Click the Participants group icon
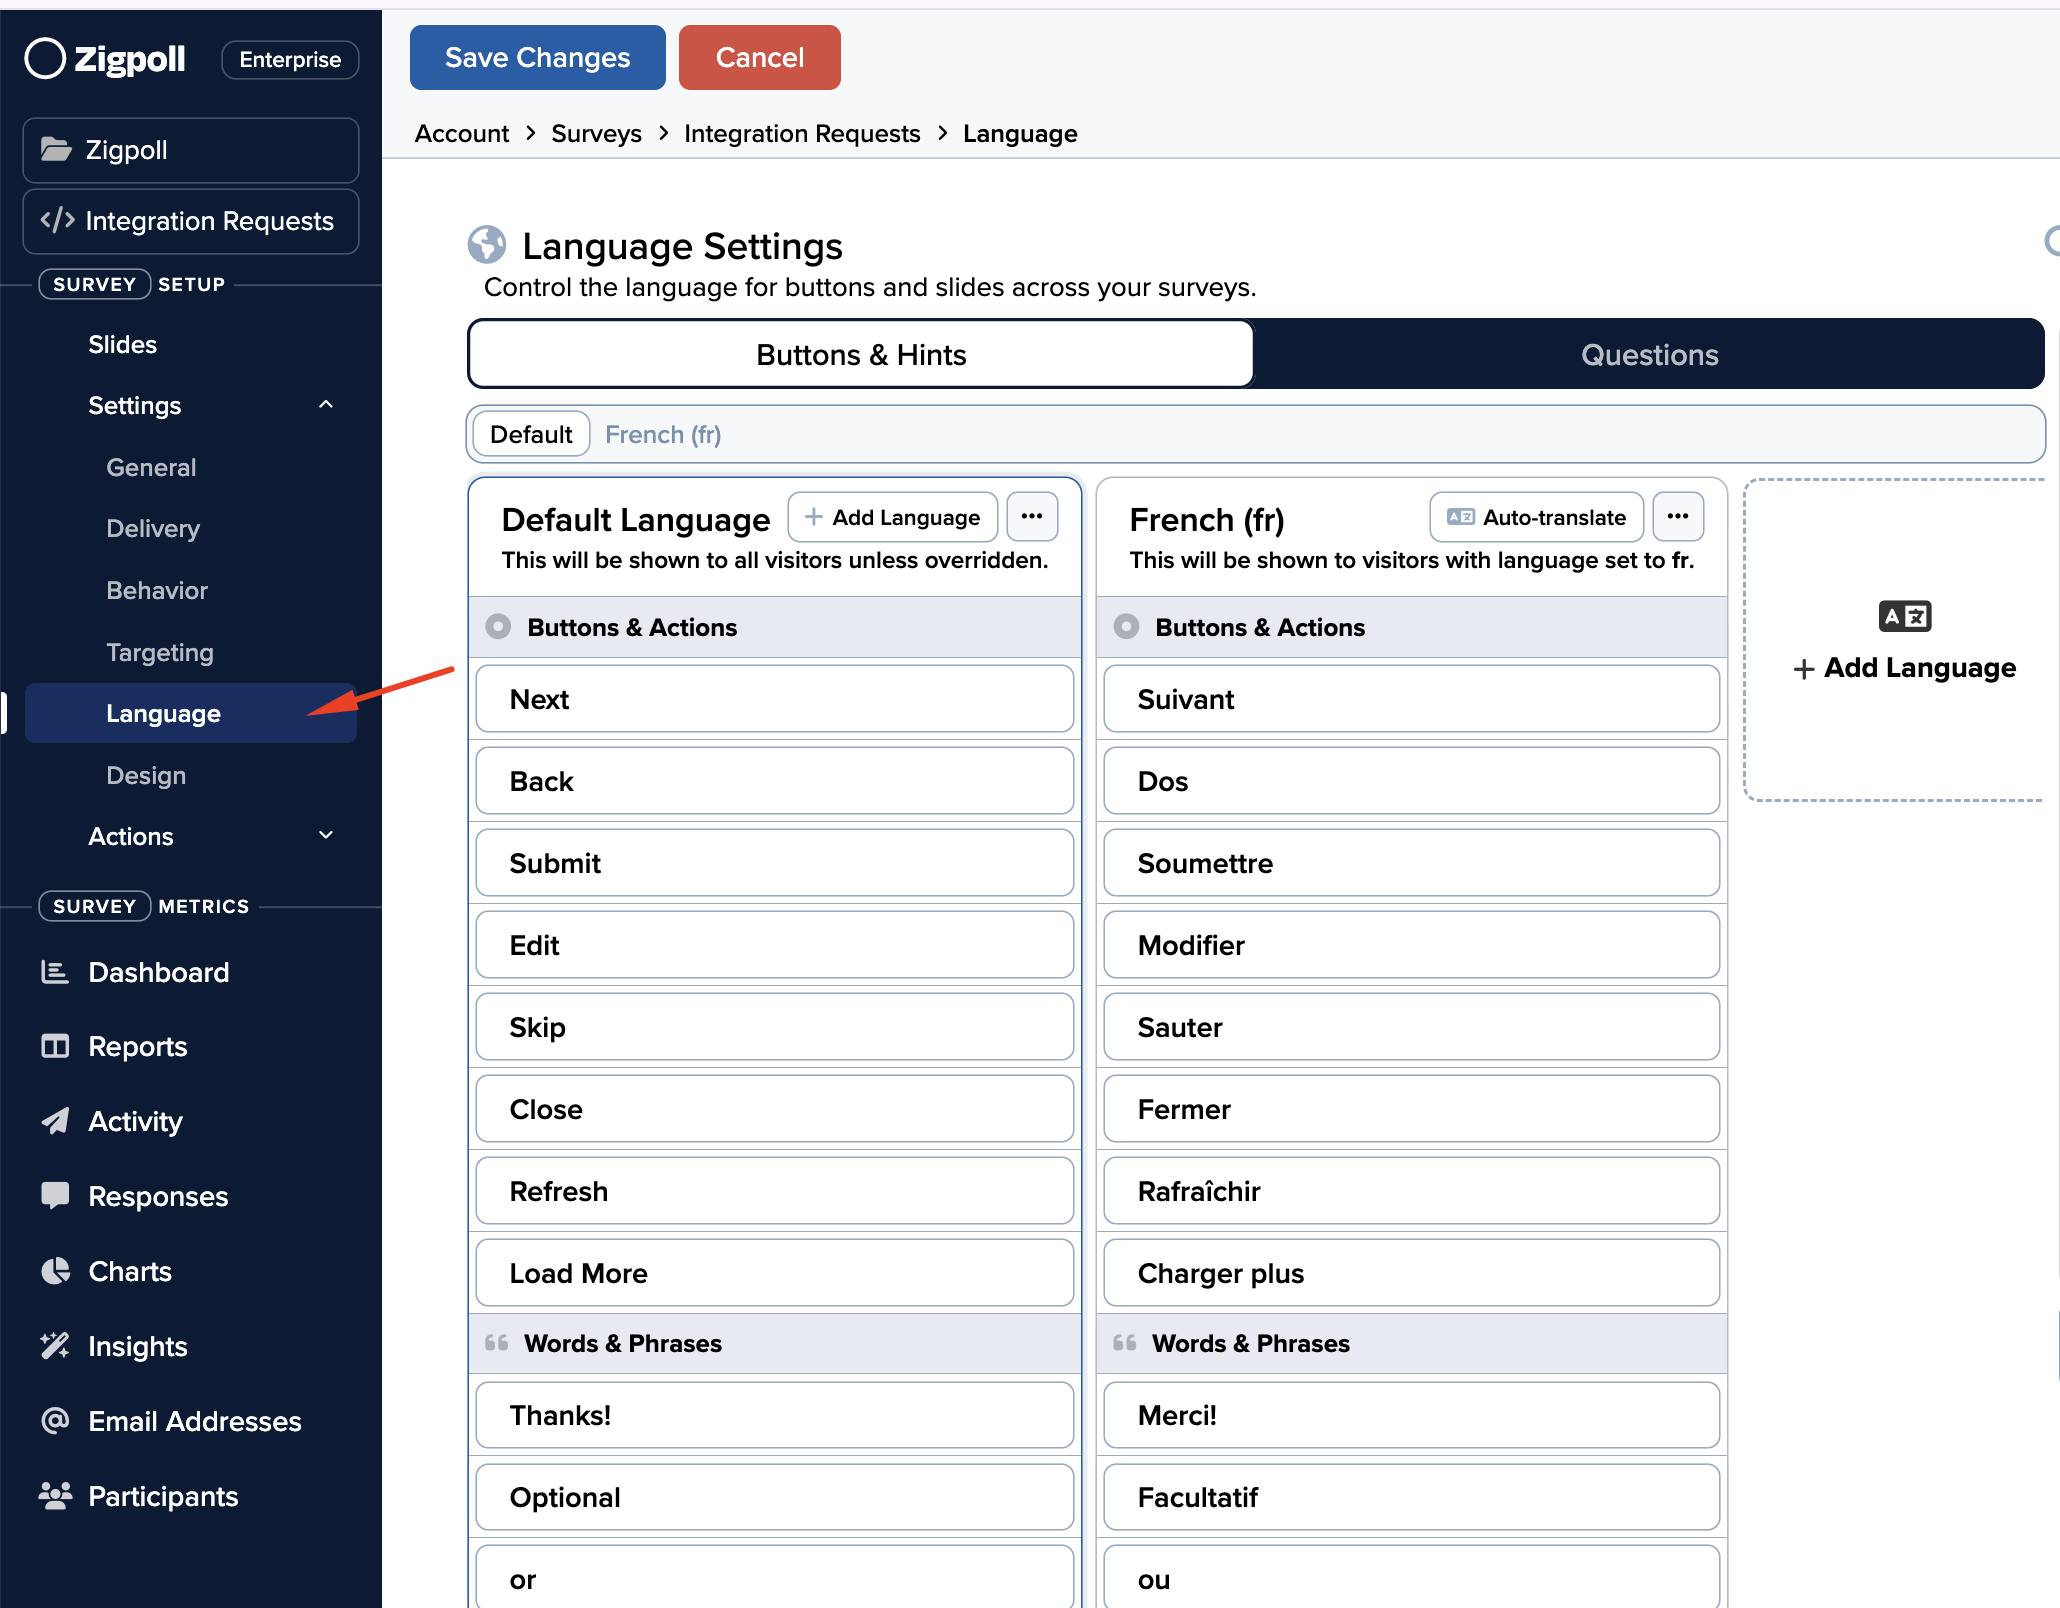This screenshot has height=1608, width=2060. [x=55, y=1496]
